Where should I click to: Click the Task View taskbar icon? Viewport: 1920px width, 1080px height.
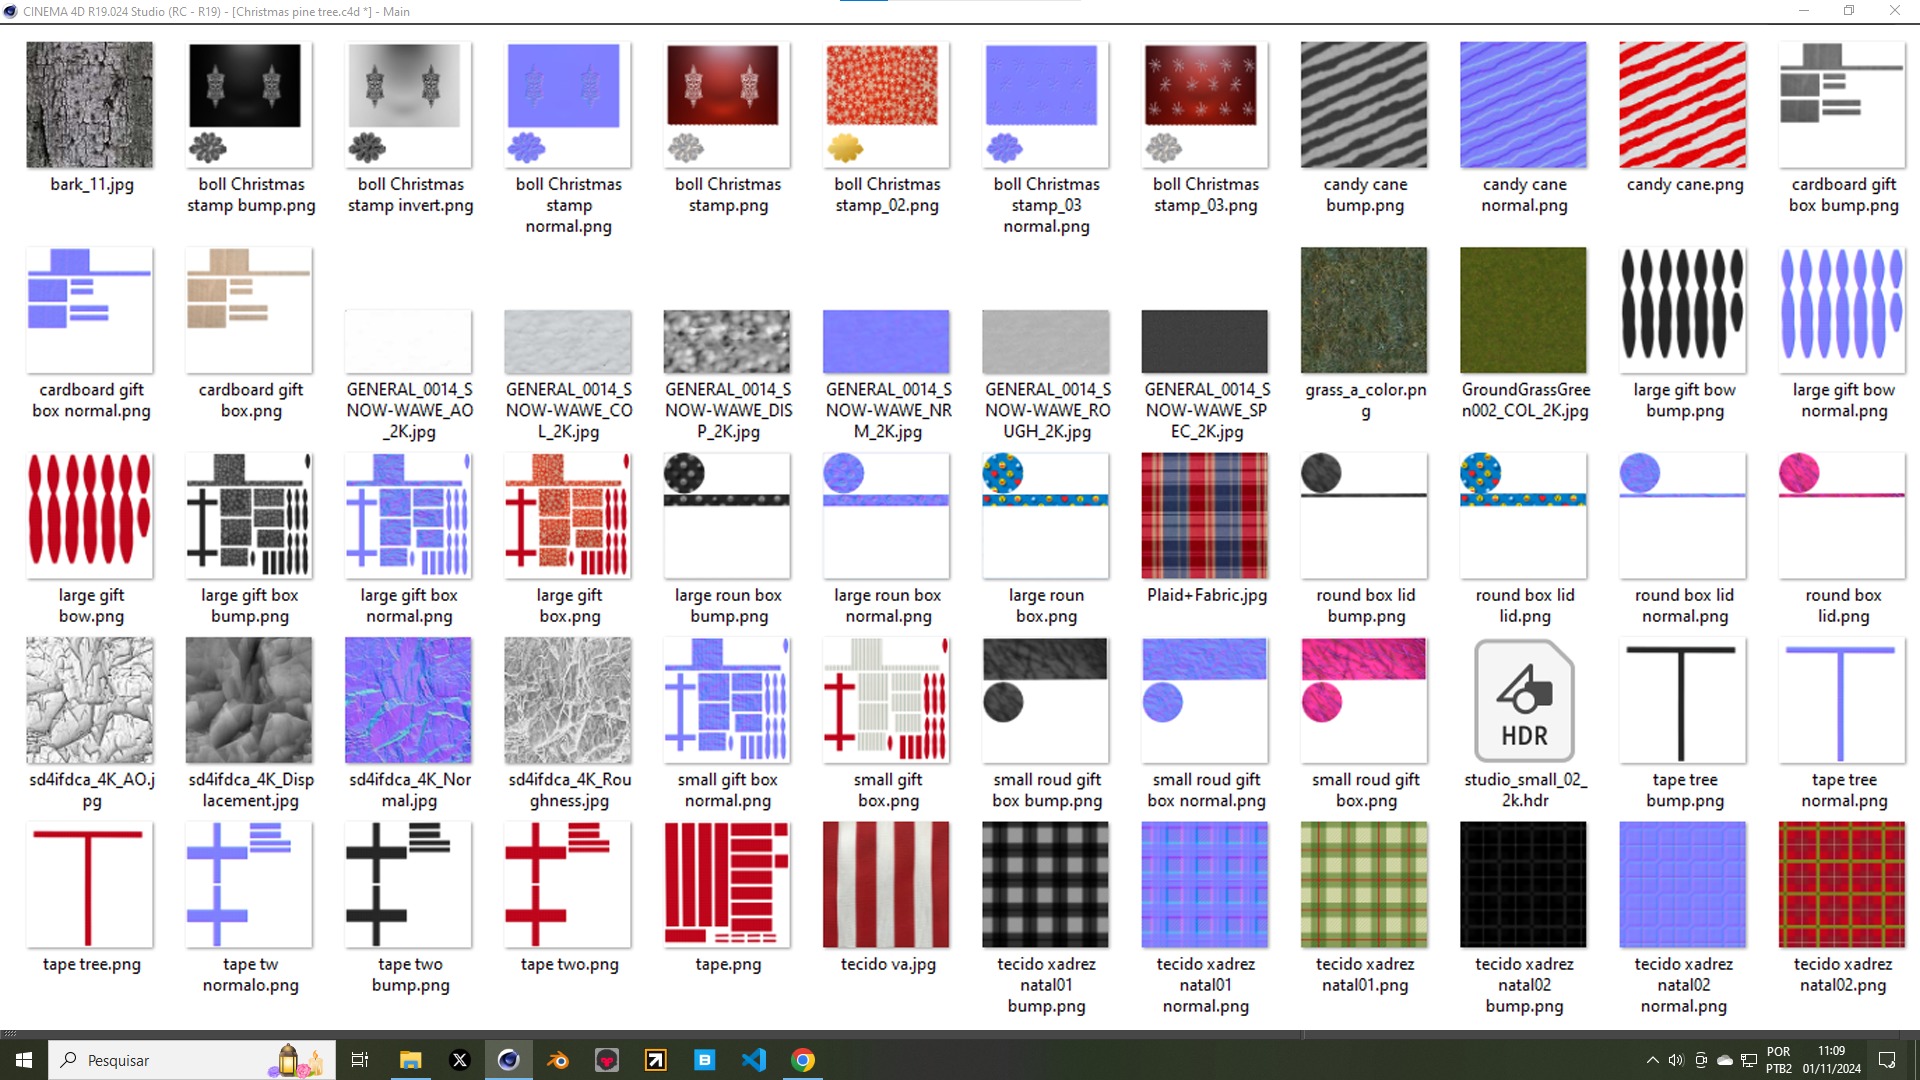(360, 1060)
